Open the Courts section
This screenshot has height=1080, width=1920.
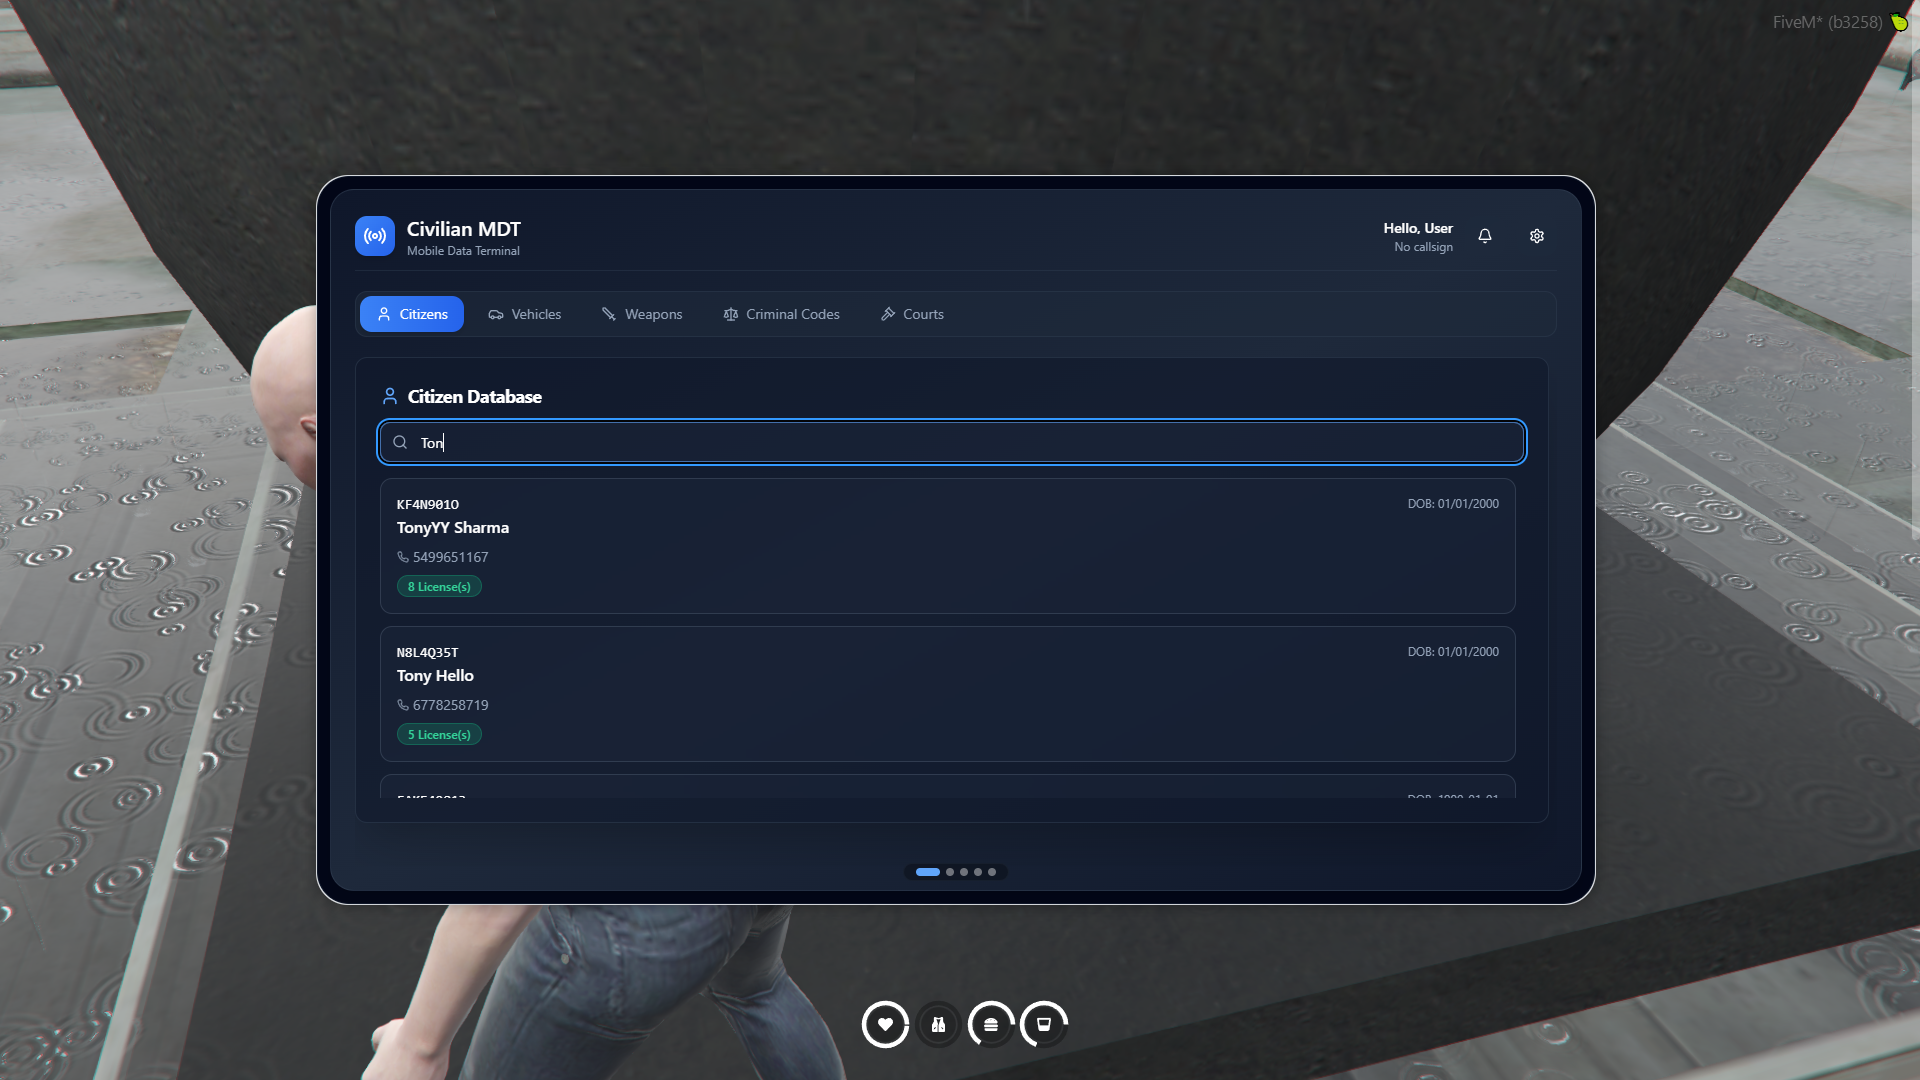click(911, 314)
